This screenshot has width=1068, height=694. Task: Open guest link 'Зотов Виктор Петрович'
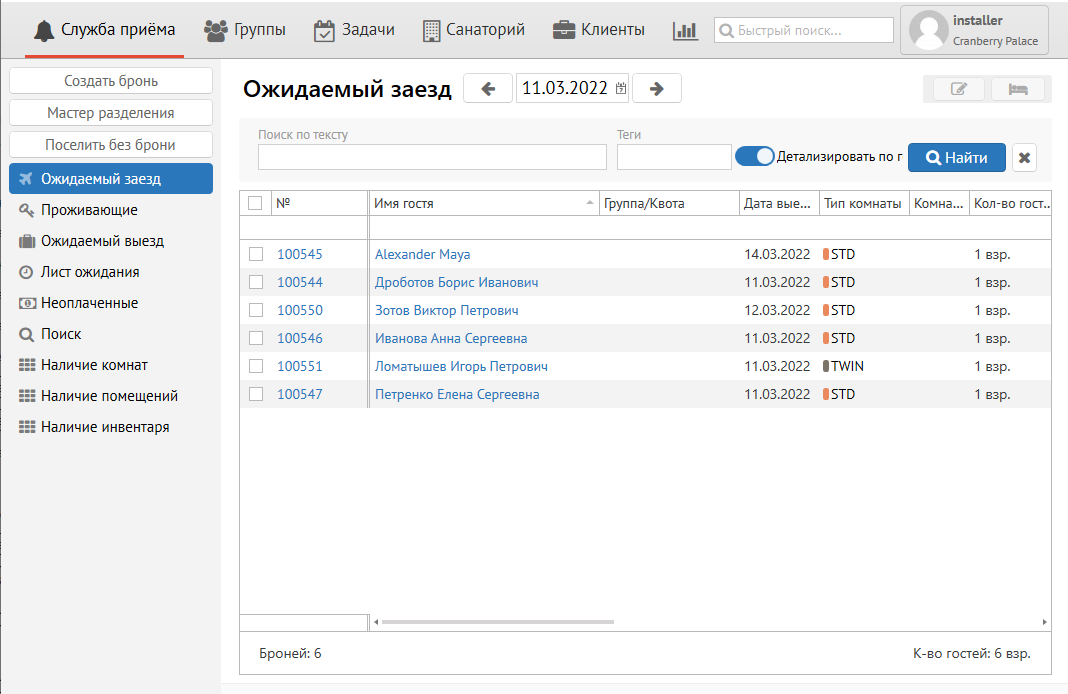[x=446, y=310]
